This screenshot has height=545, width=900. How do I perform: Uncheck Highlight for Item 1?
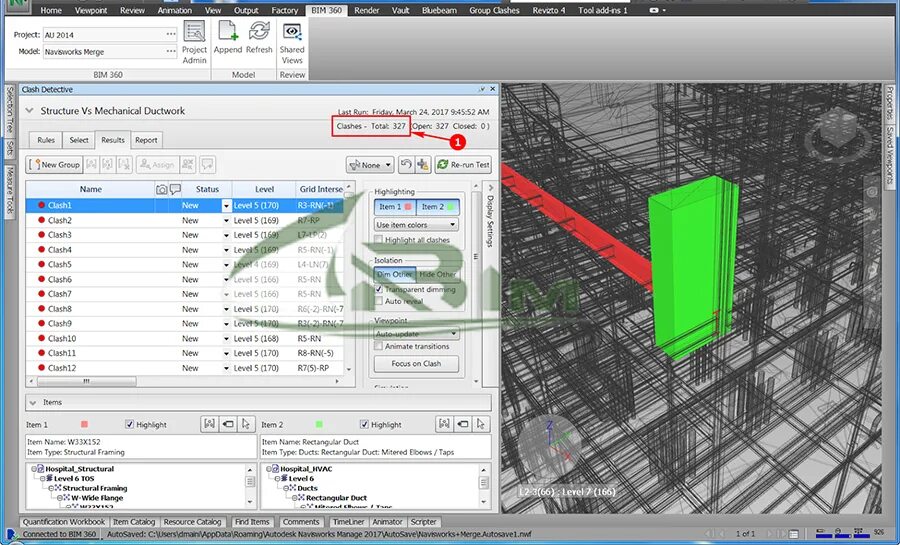click(x=130, y=425)
